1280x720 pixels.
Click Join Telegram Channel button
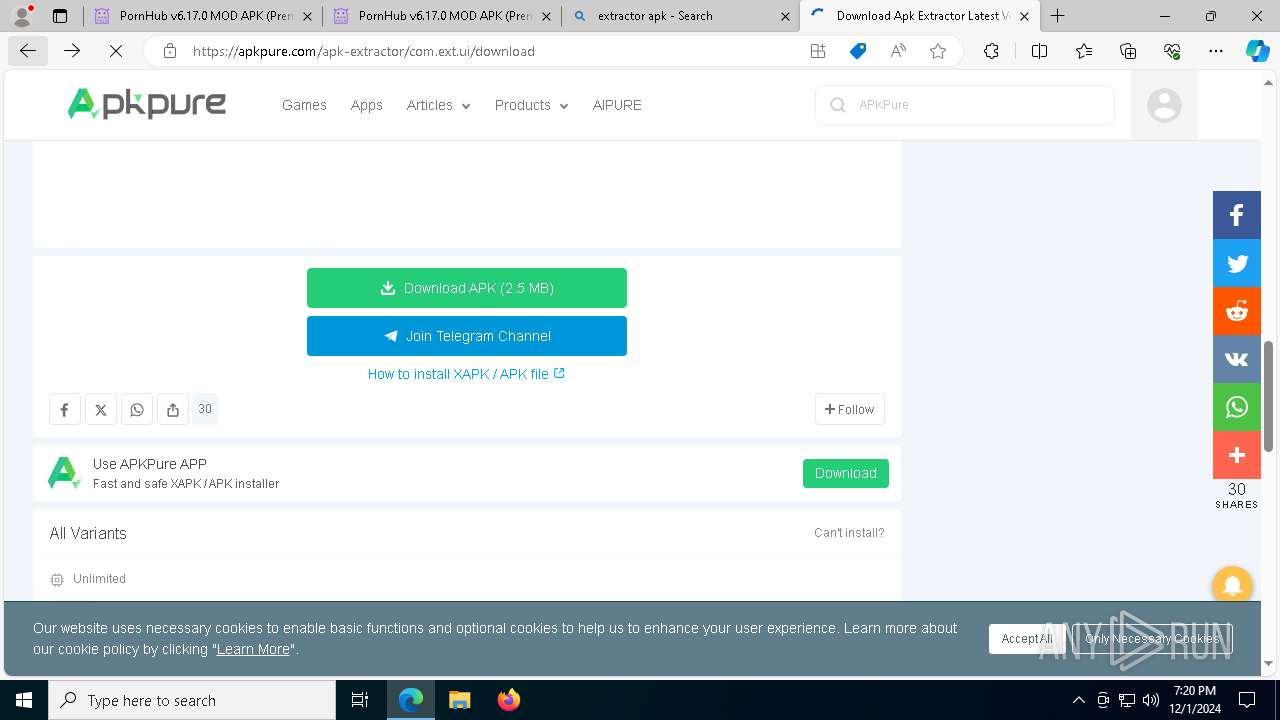click(467, 336)
